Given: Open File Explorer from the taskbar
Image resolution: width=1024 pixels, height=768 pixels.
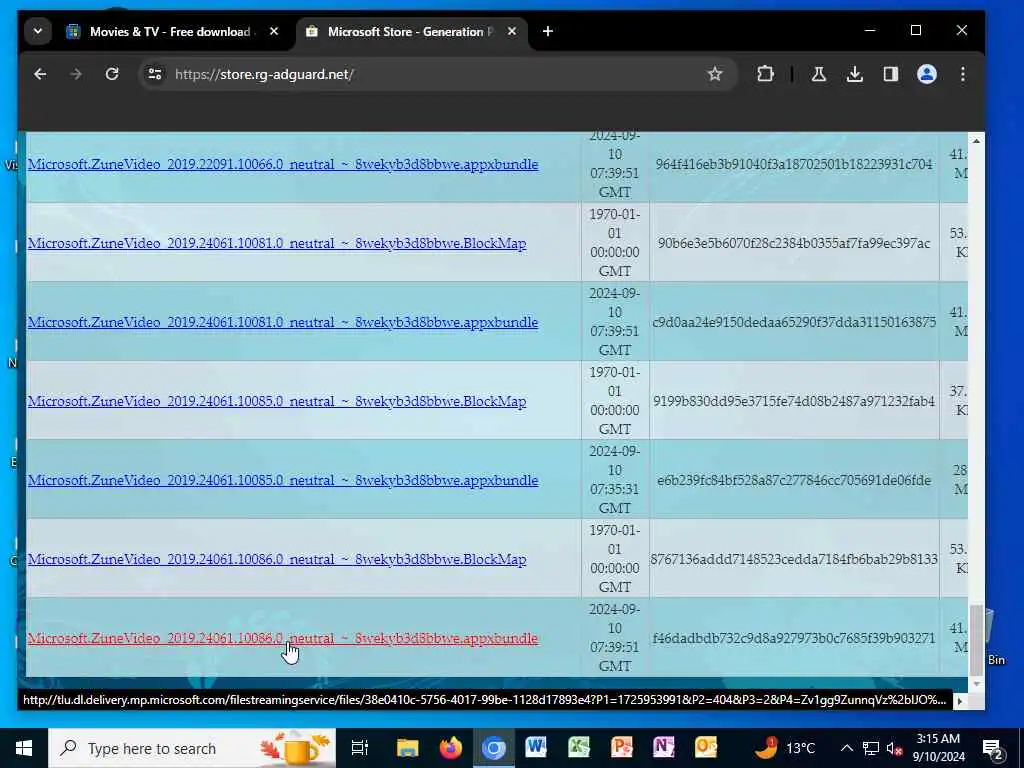Looking at the screenshot, I should click(x=407, y=748).
